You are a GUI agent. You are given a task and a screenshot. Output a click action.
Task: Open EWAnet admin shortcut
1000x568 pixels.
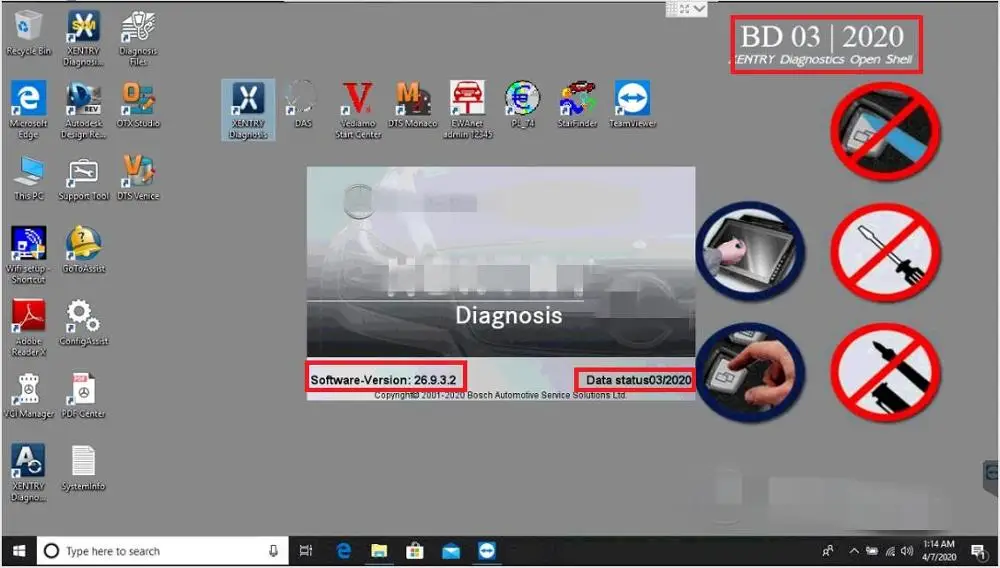coord(467,110)
